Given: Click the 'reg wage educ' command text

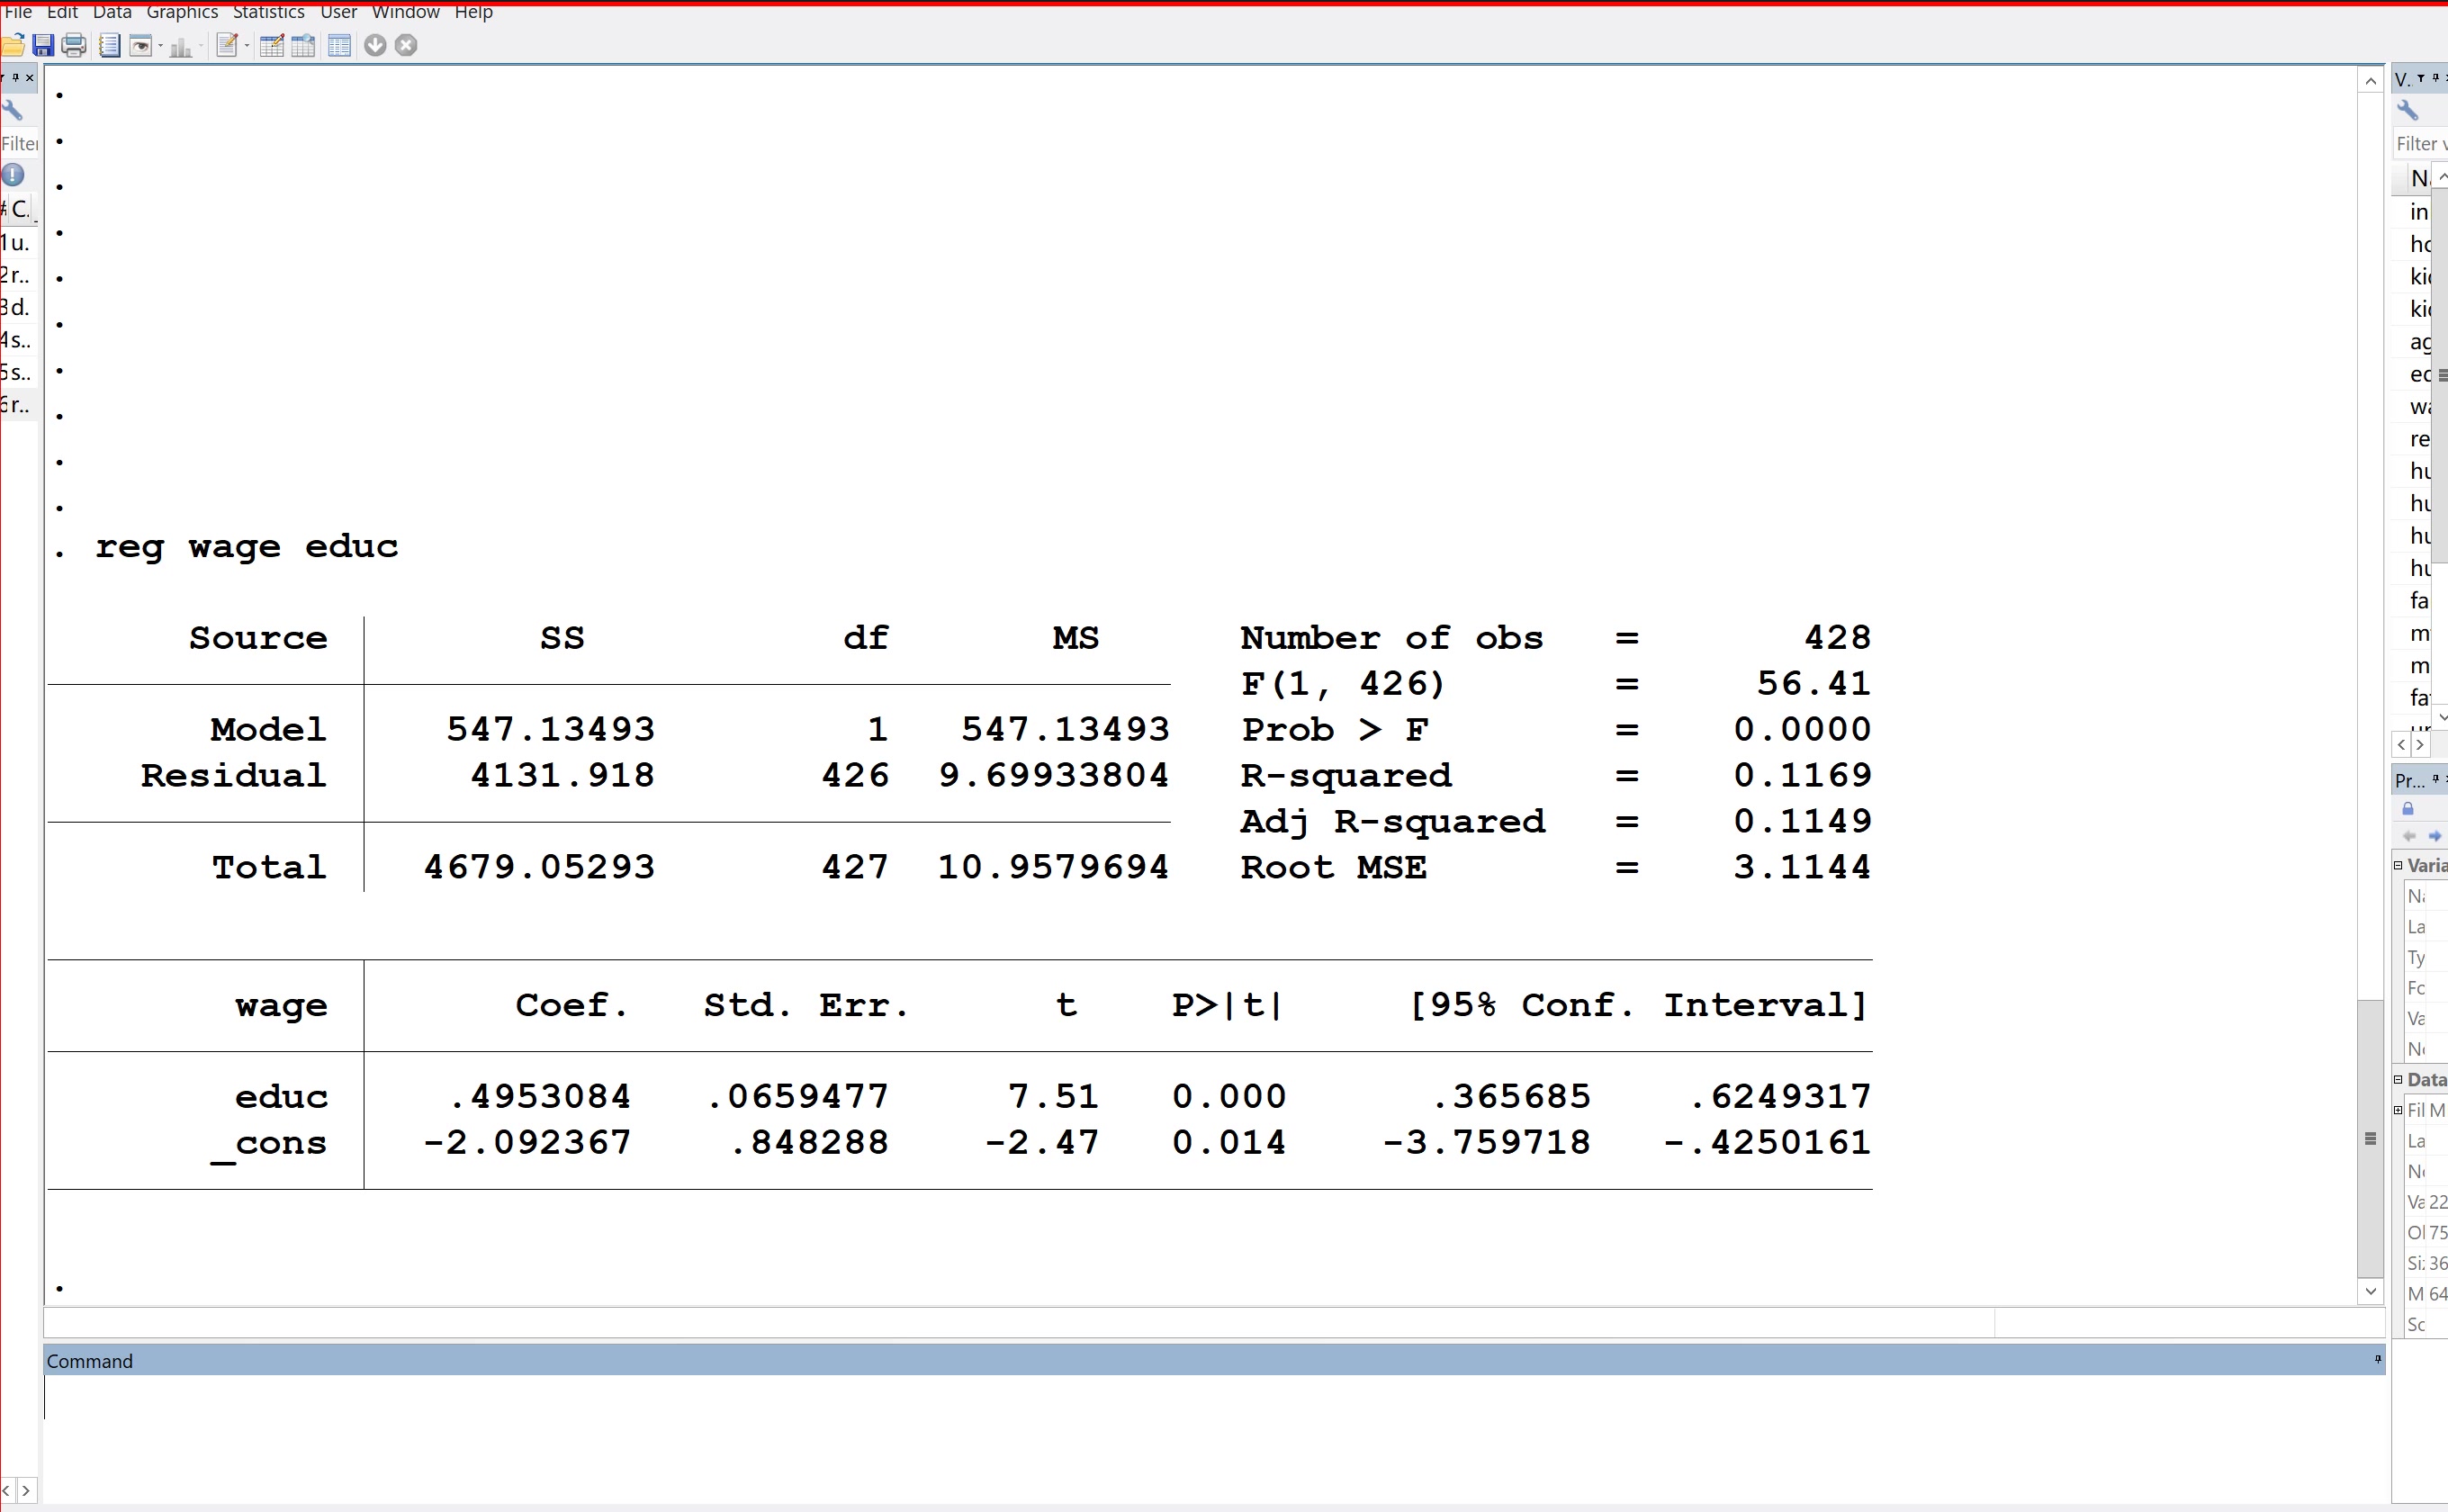Looking at the screenshot, I should [x=246, y=547].
